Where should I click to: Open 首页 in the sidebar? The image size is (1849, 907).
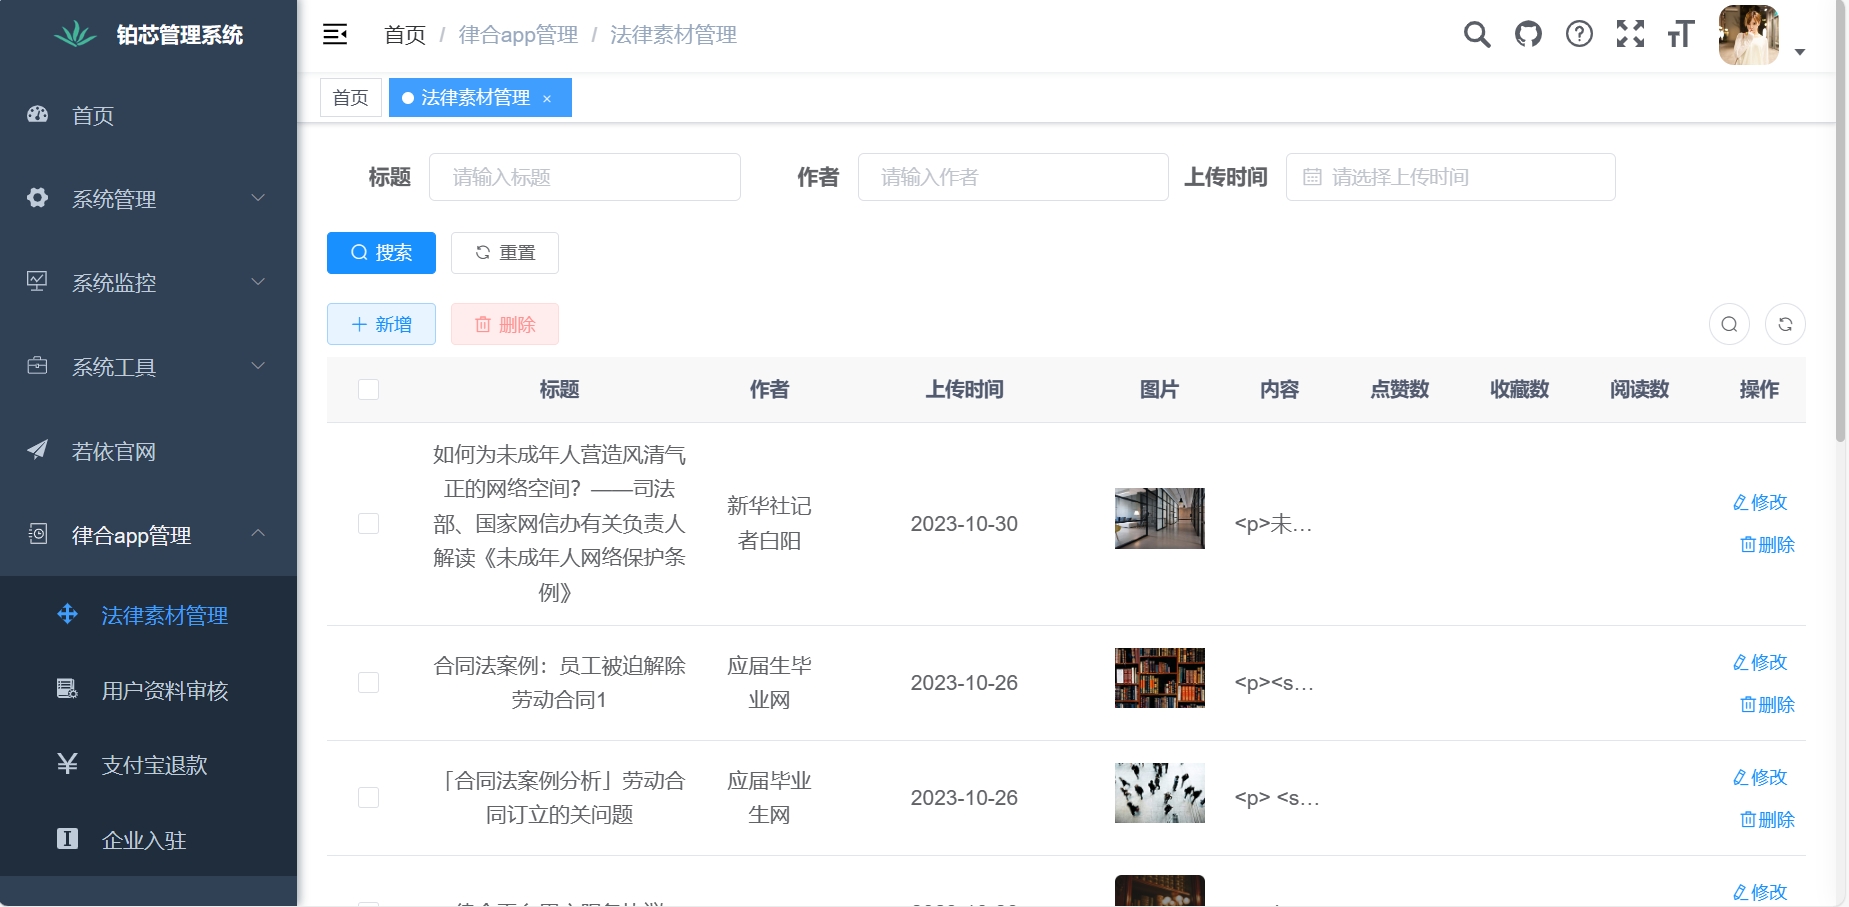point(148,115)
